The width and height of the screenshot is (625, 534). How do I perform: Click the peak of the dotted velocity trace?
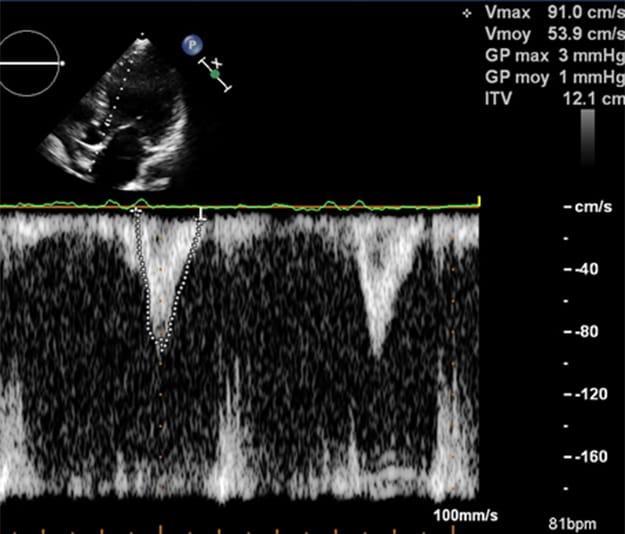click(160, 352)
